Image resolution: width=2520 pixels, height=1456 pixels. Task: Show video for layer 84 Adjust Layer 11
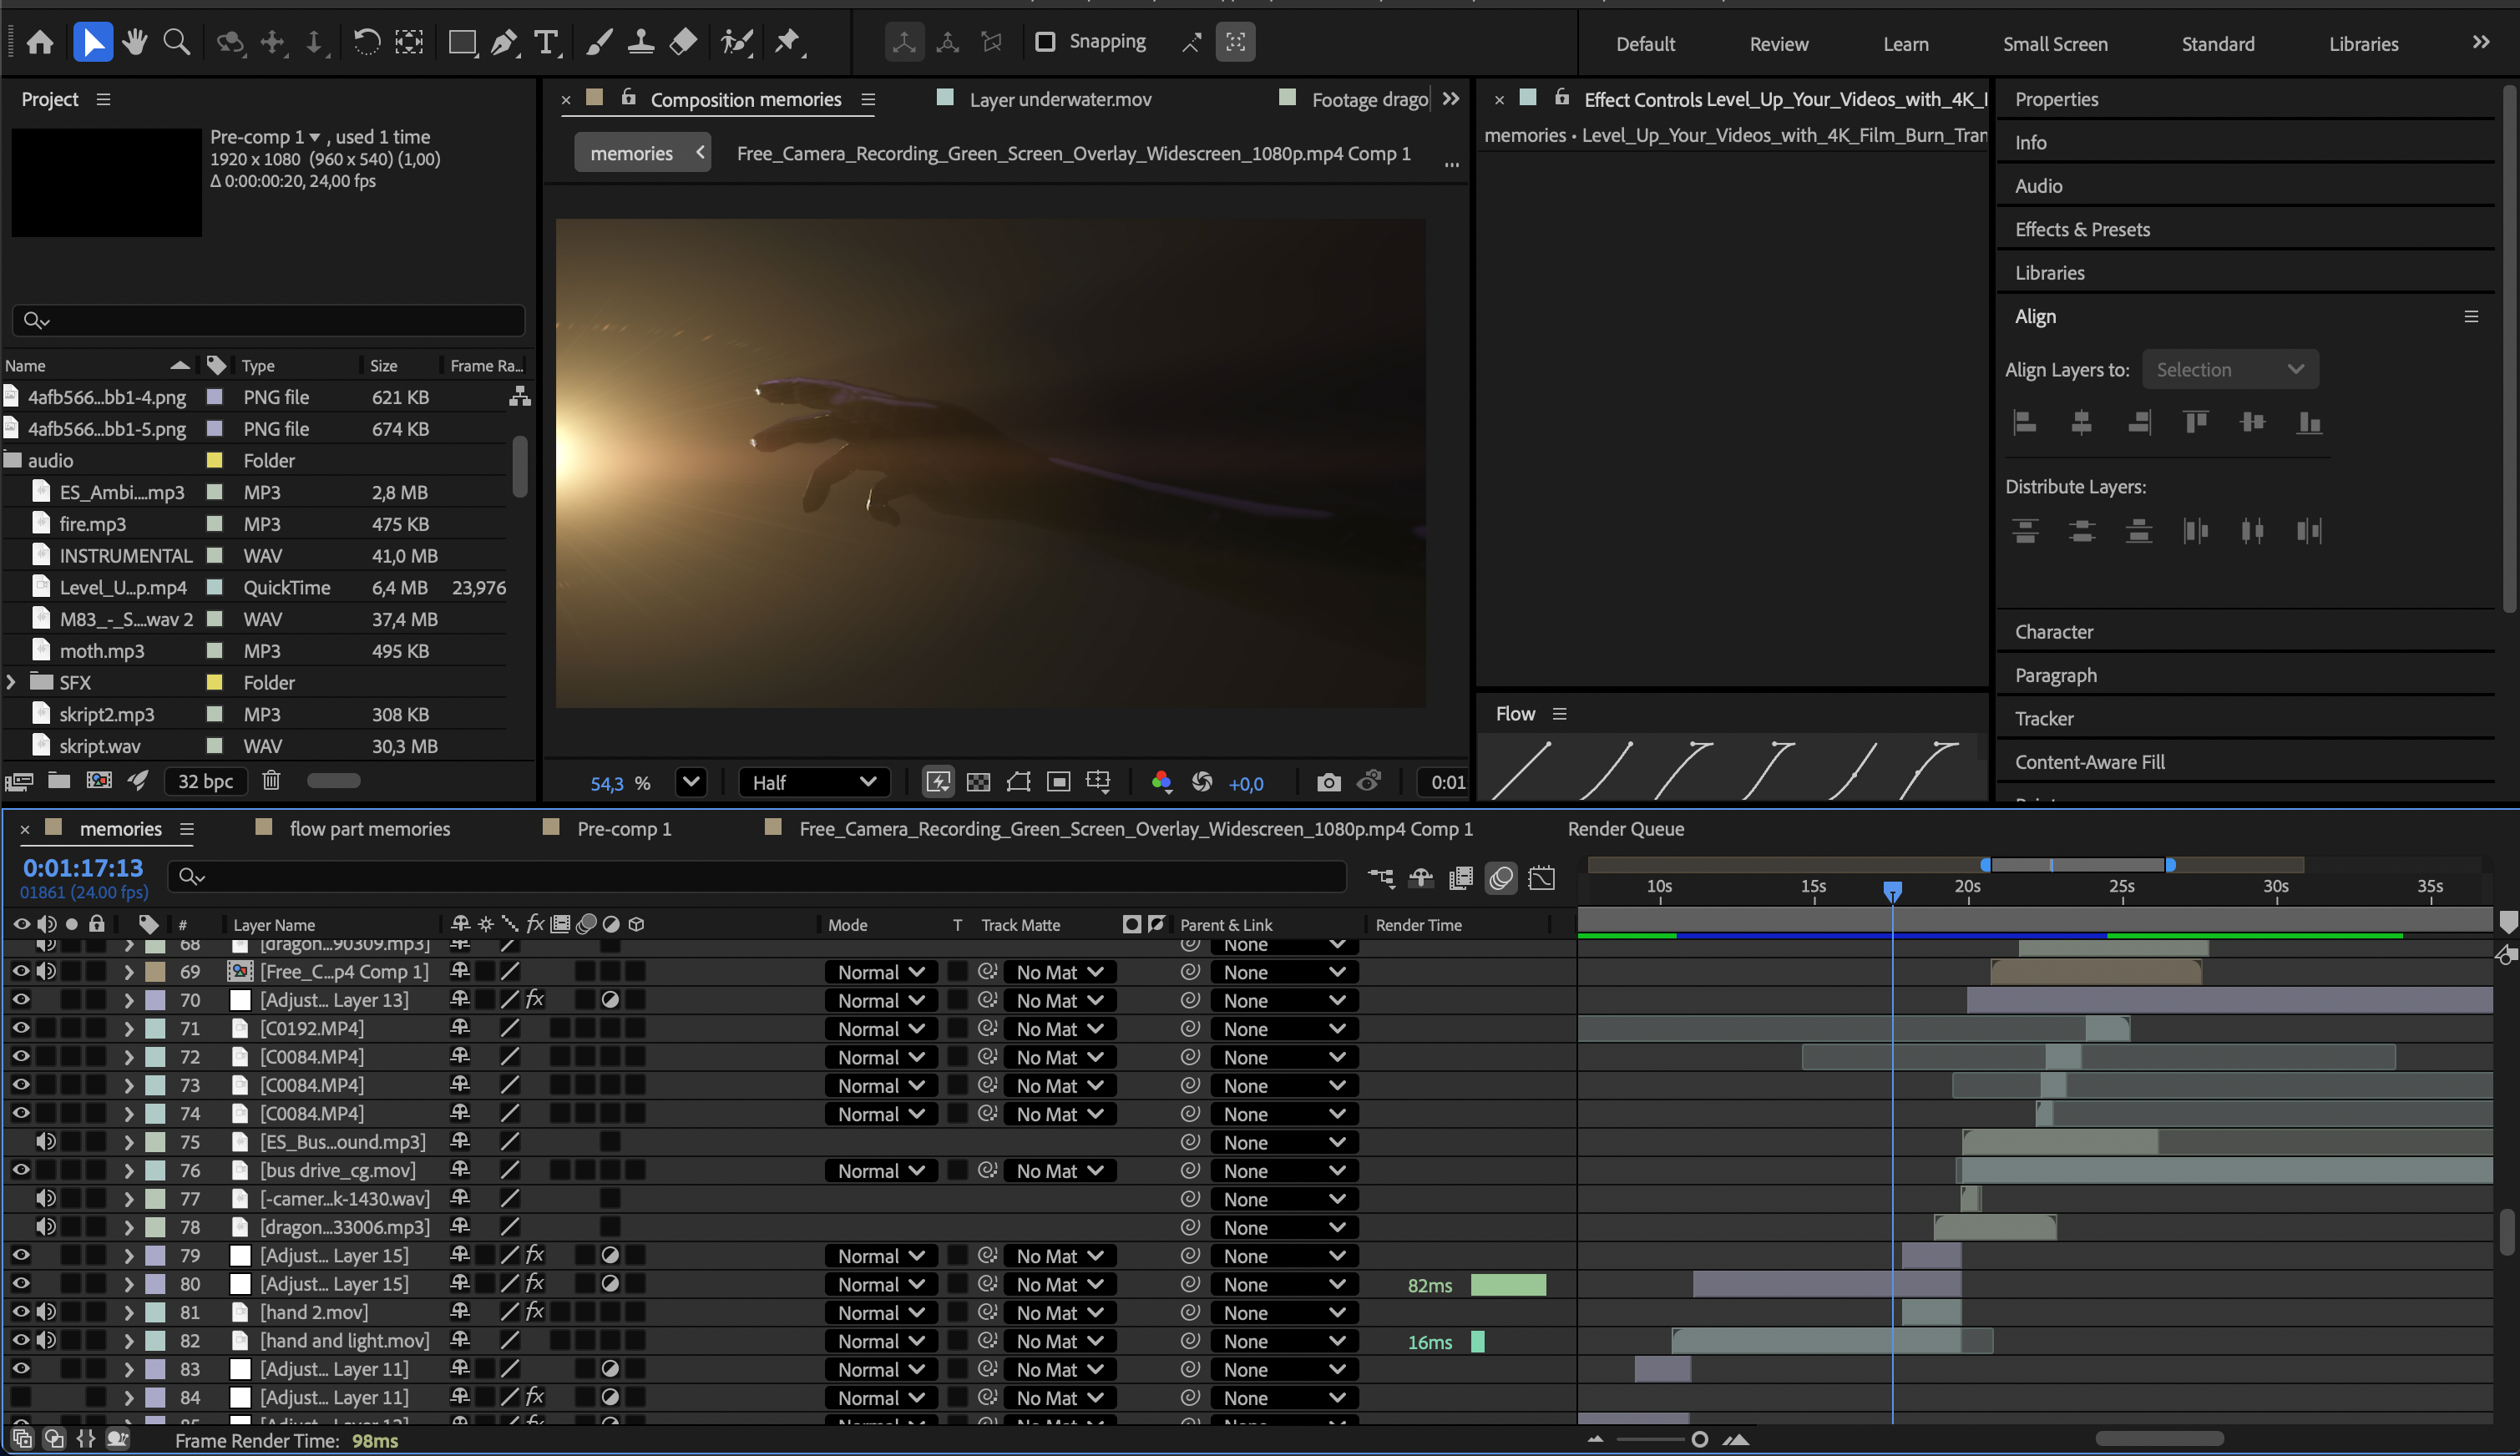point(20,1397)
